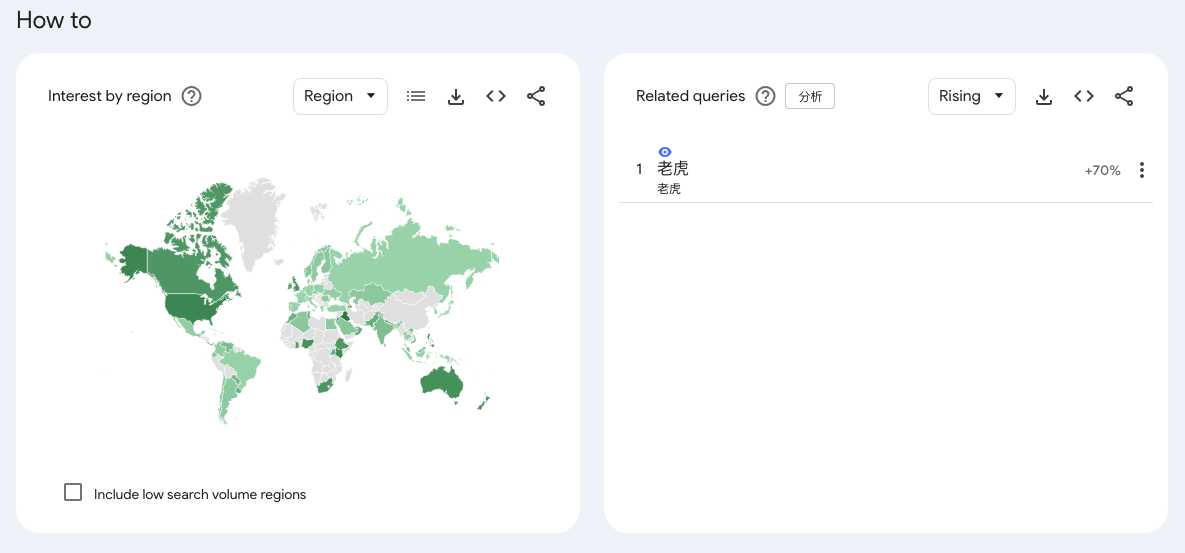
Task: Click the Related queries heading
Action: (x=691, y=97)
